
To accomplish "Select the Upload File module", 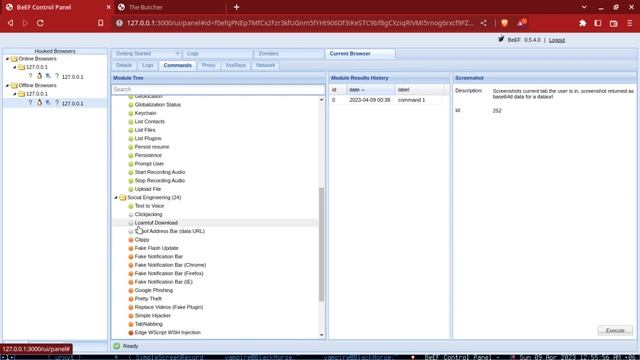I will pyautogui.click(x=148, y=189).
